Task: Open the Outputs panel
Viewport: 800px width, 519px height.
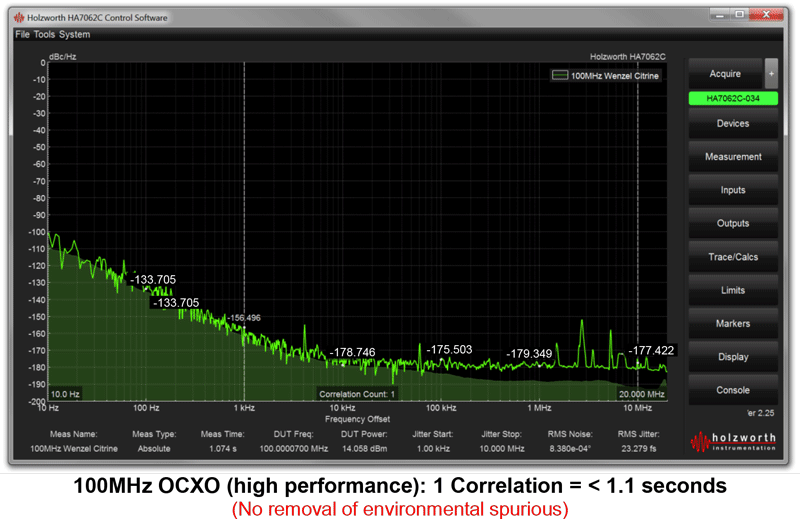Action: pos(733,223)
